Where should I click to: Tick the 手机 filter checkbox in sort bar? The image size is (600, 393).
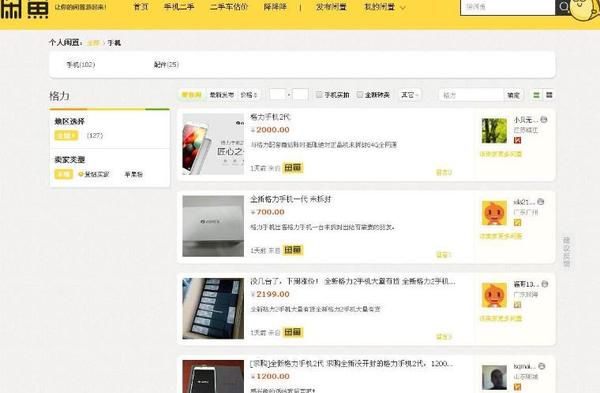(x=319, y=95)
